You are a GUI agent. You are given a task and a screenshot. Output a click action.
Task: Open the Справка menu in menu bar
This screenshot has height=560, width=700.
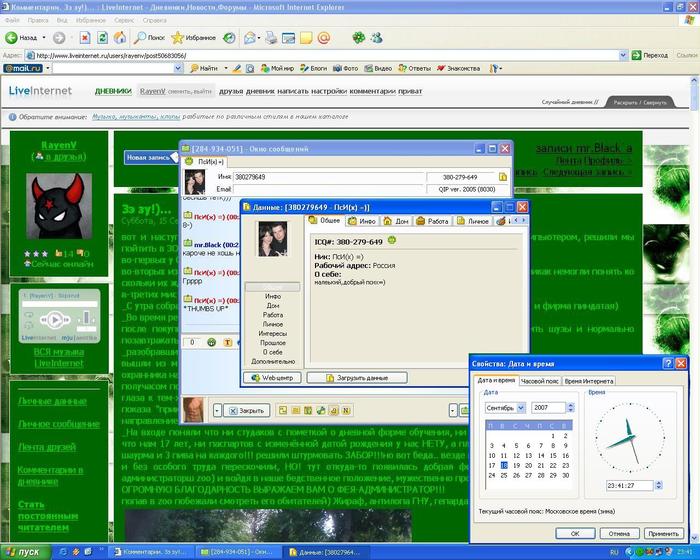pyautogui.click(x=154, y=20)
